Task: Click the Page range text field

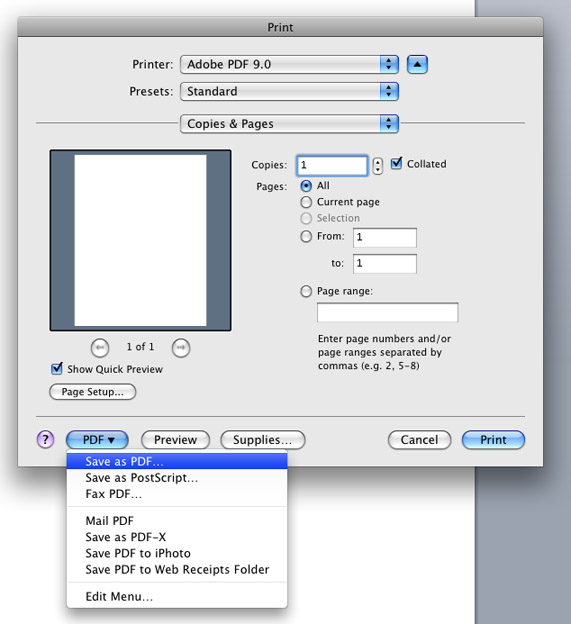Action: coord(388,312)
